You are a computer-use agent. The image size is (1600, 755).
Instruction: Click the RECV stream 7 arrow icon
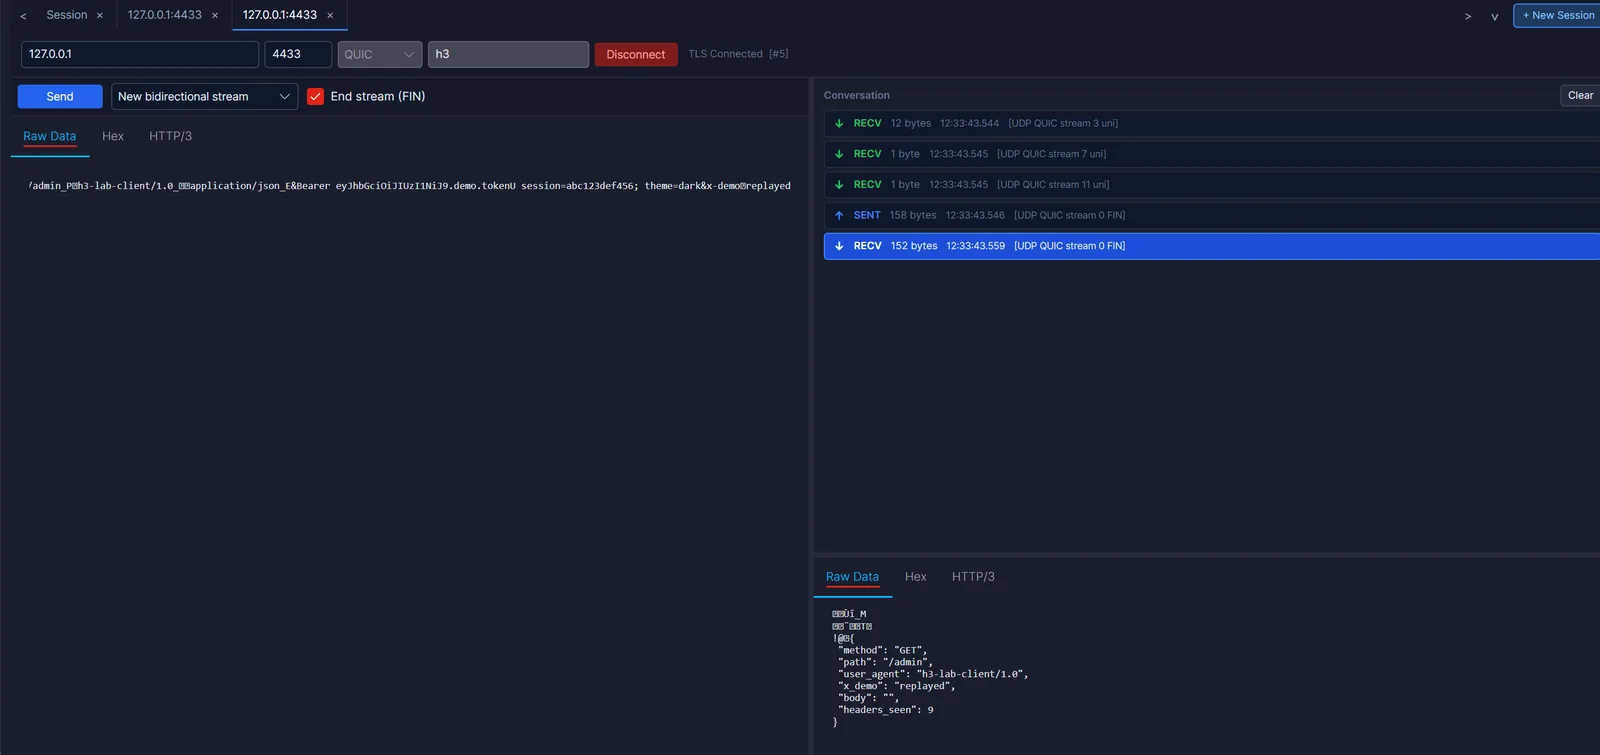pos(839,154)
